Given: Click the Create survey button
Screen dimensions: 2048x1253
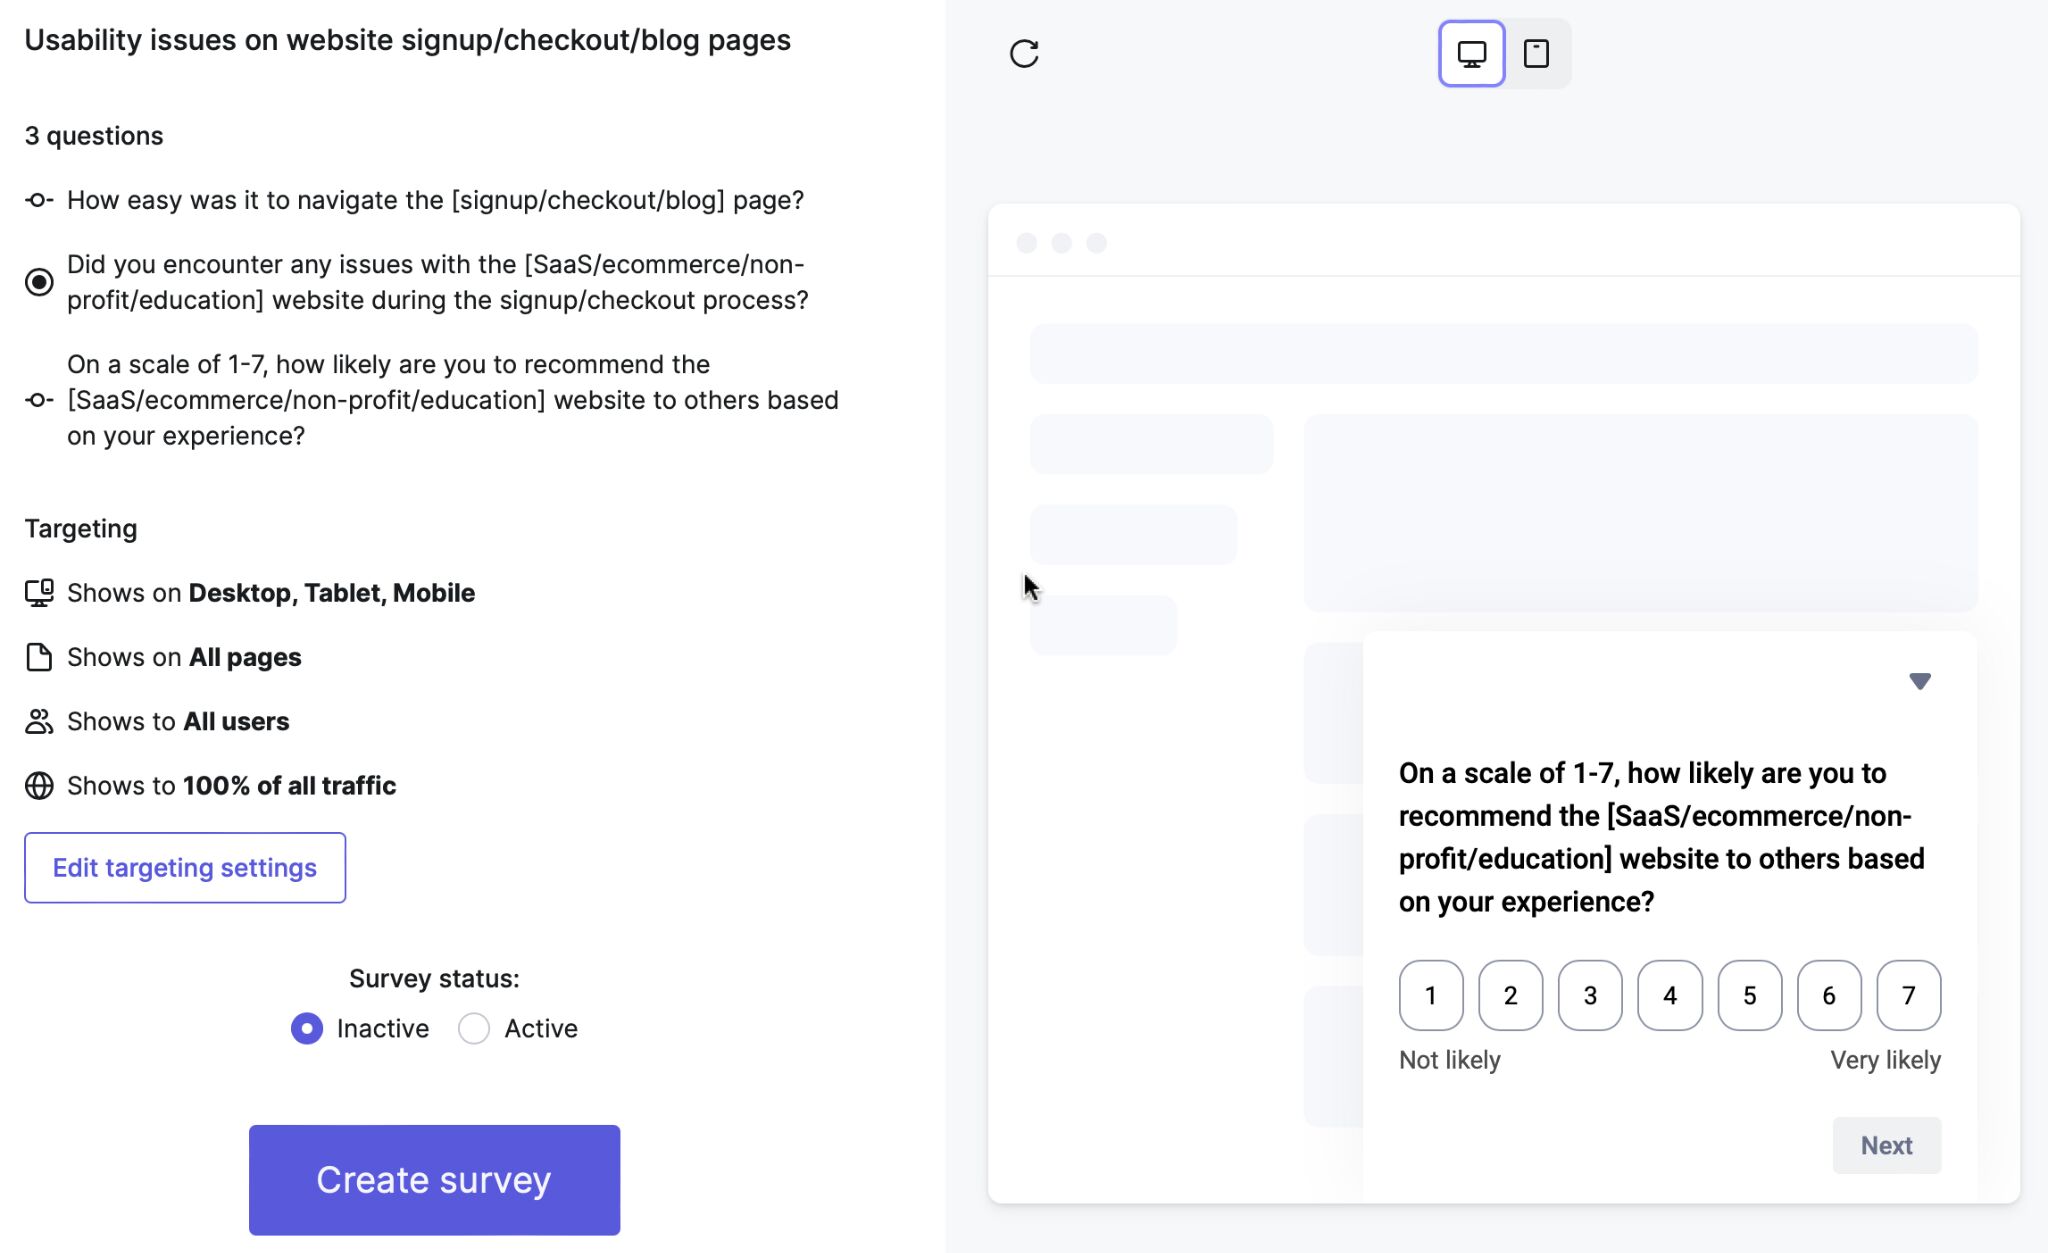Looking at the screenshot, I should (x=433, y=1179).
